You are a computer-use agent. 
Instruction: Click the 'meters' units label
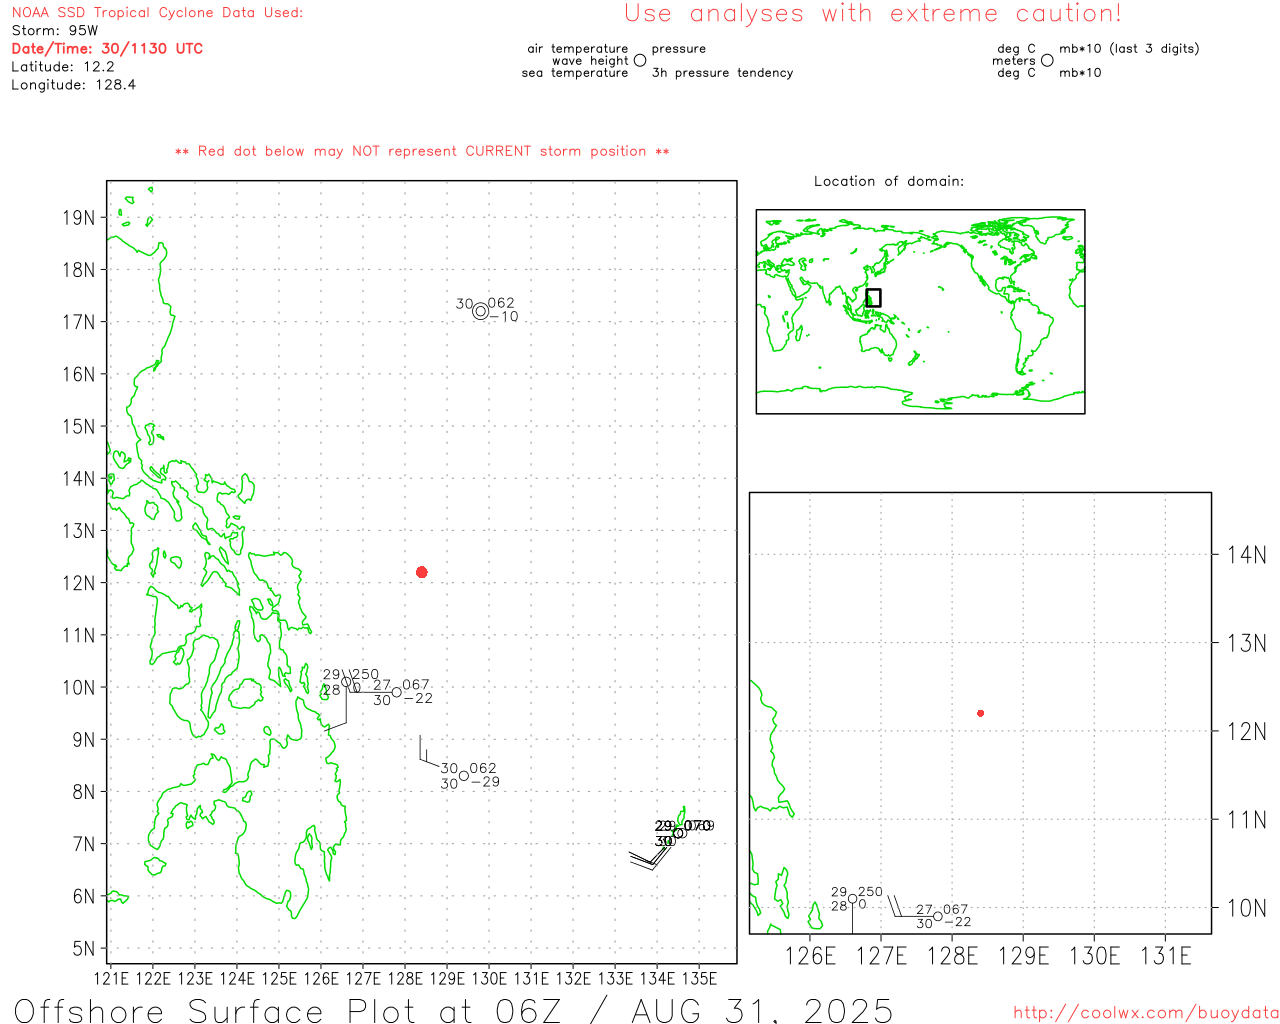[x=1014, y=61]
